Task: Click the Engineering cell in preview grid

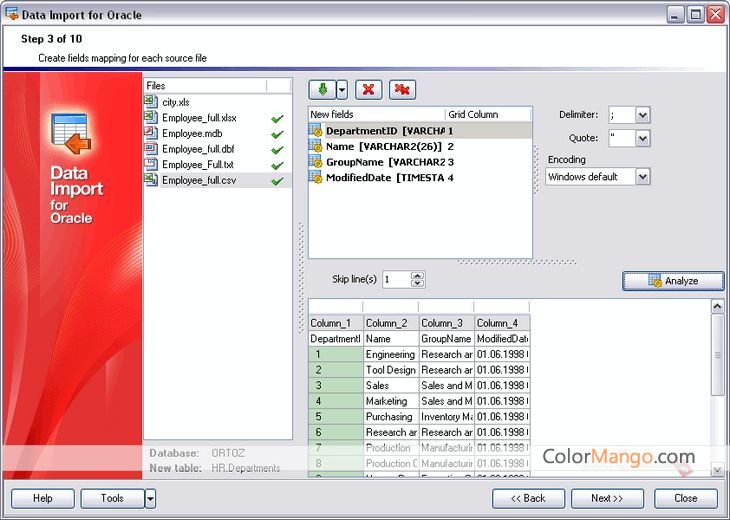Action: [x=391, y=354]
